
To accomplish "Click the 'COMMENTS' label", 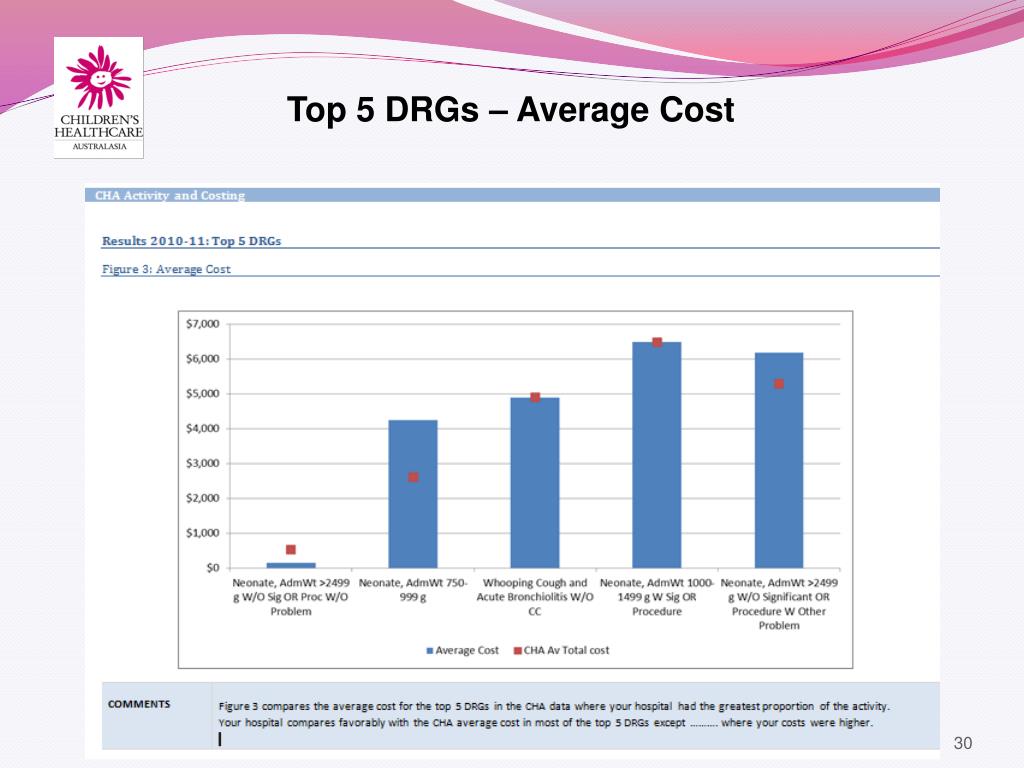I will tap(139, 704).
